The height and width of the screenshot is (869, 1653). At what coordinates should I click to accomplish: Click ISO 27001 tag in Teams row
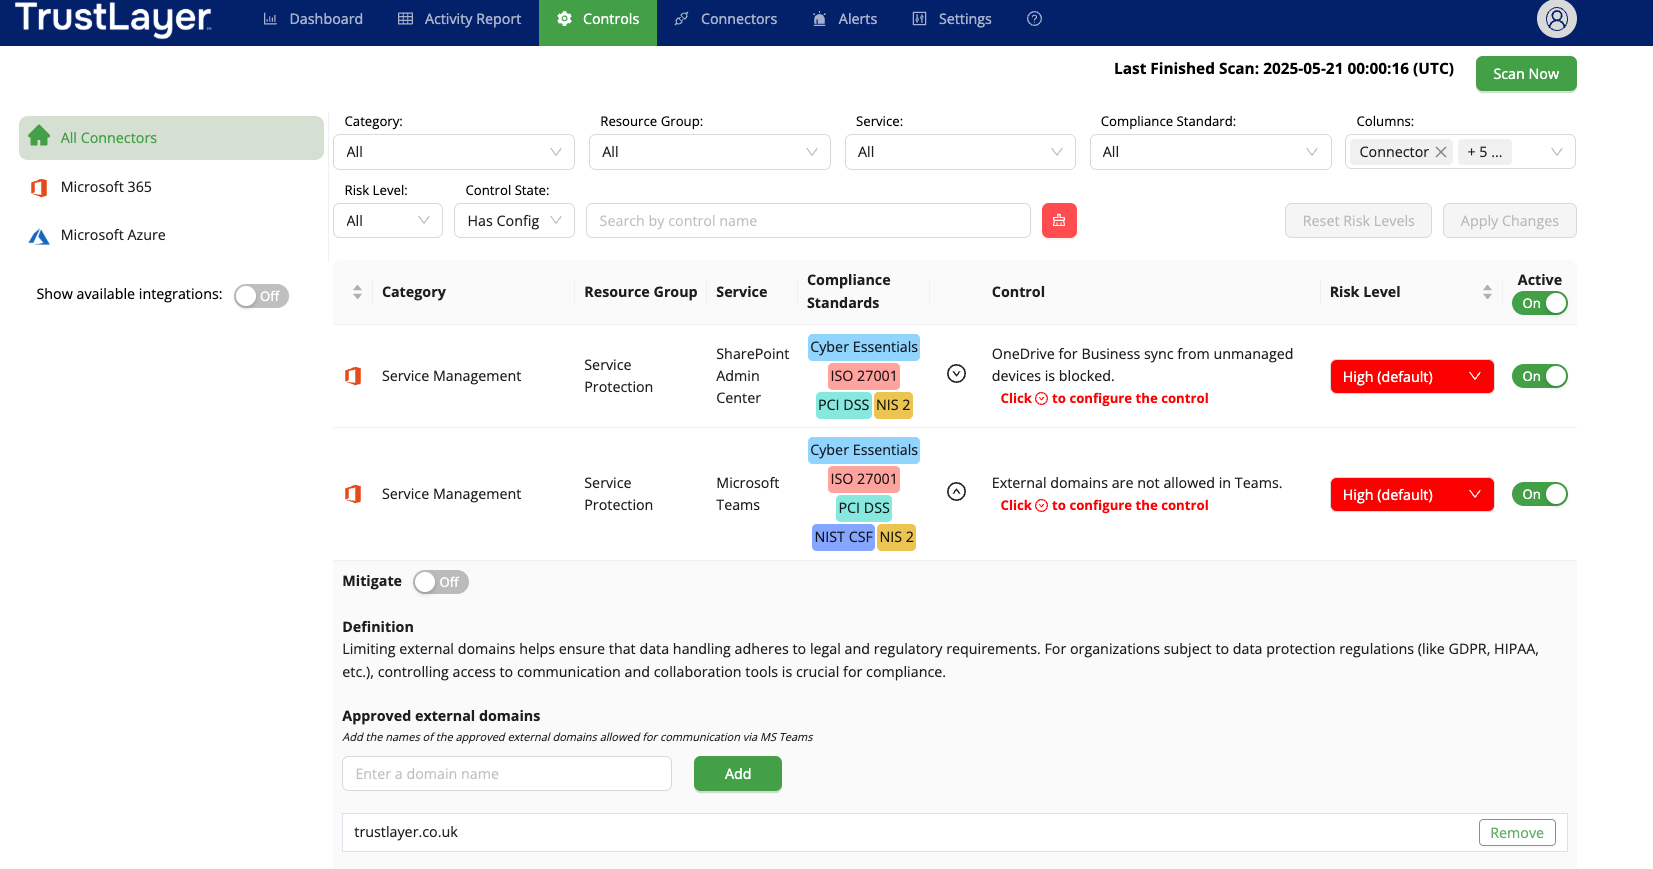[x=864, y=479]
